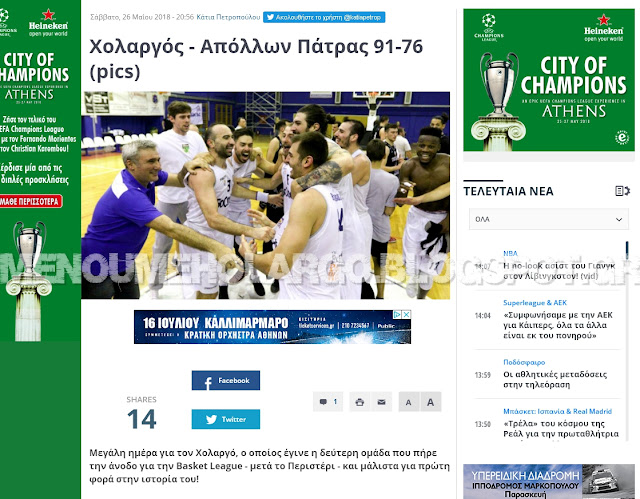Open the Ιππόδρομος Μαρκόπουλου ad banner
The image size is (640, 499).
pyautogui.click(x=549, y=481)
